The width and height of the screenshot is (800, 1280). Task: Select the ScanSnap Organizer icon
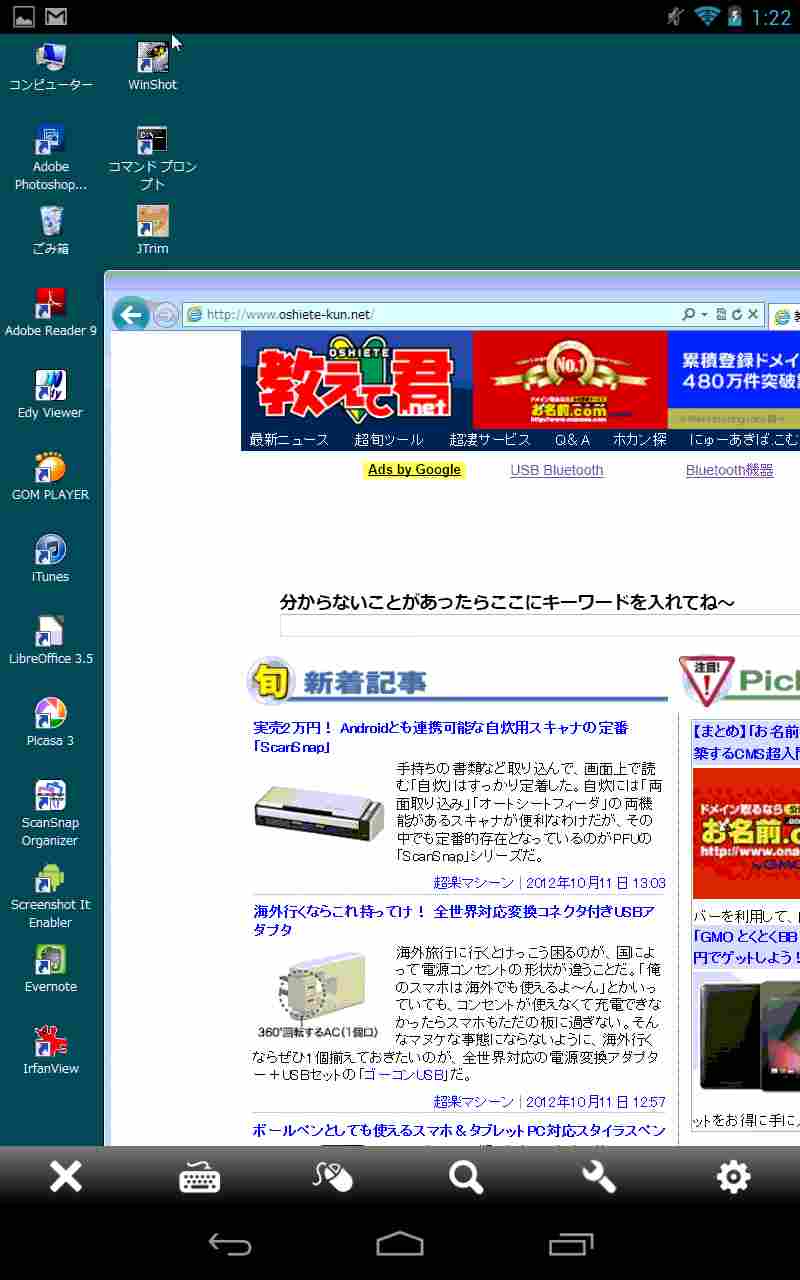51,814
